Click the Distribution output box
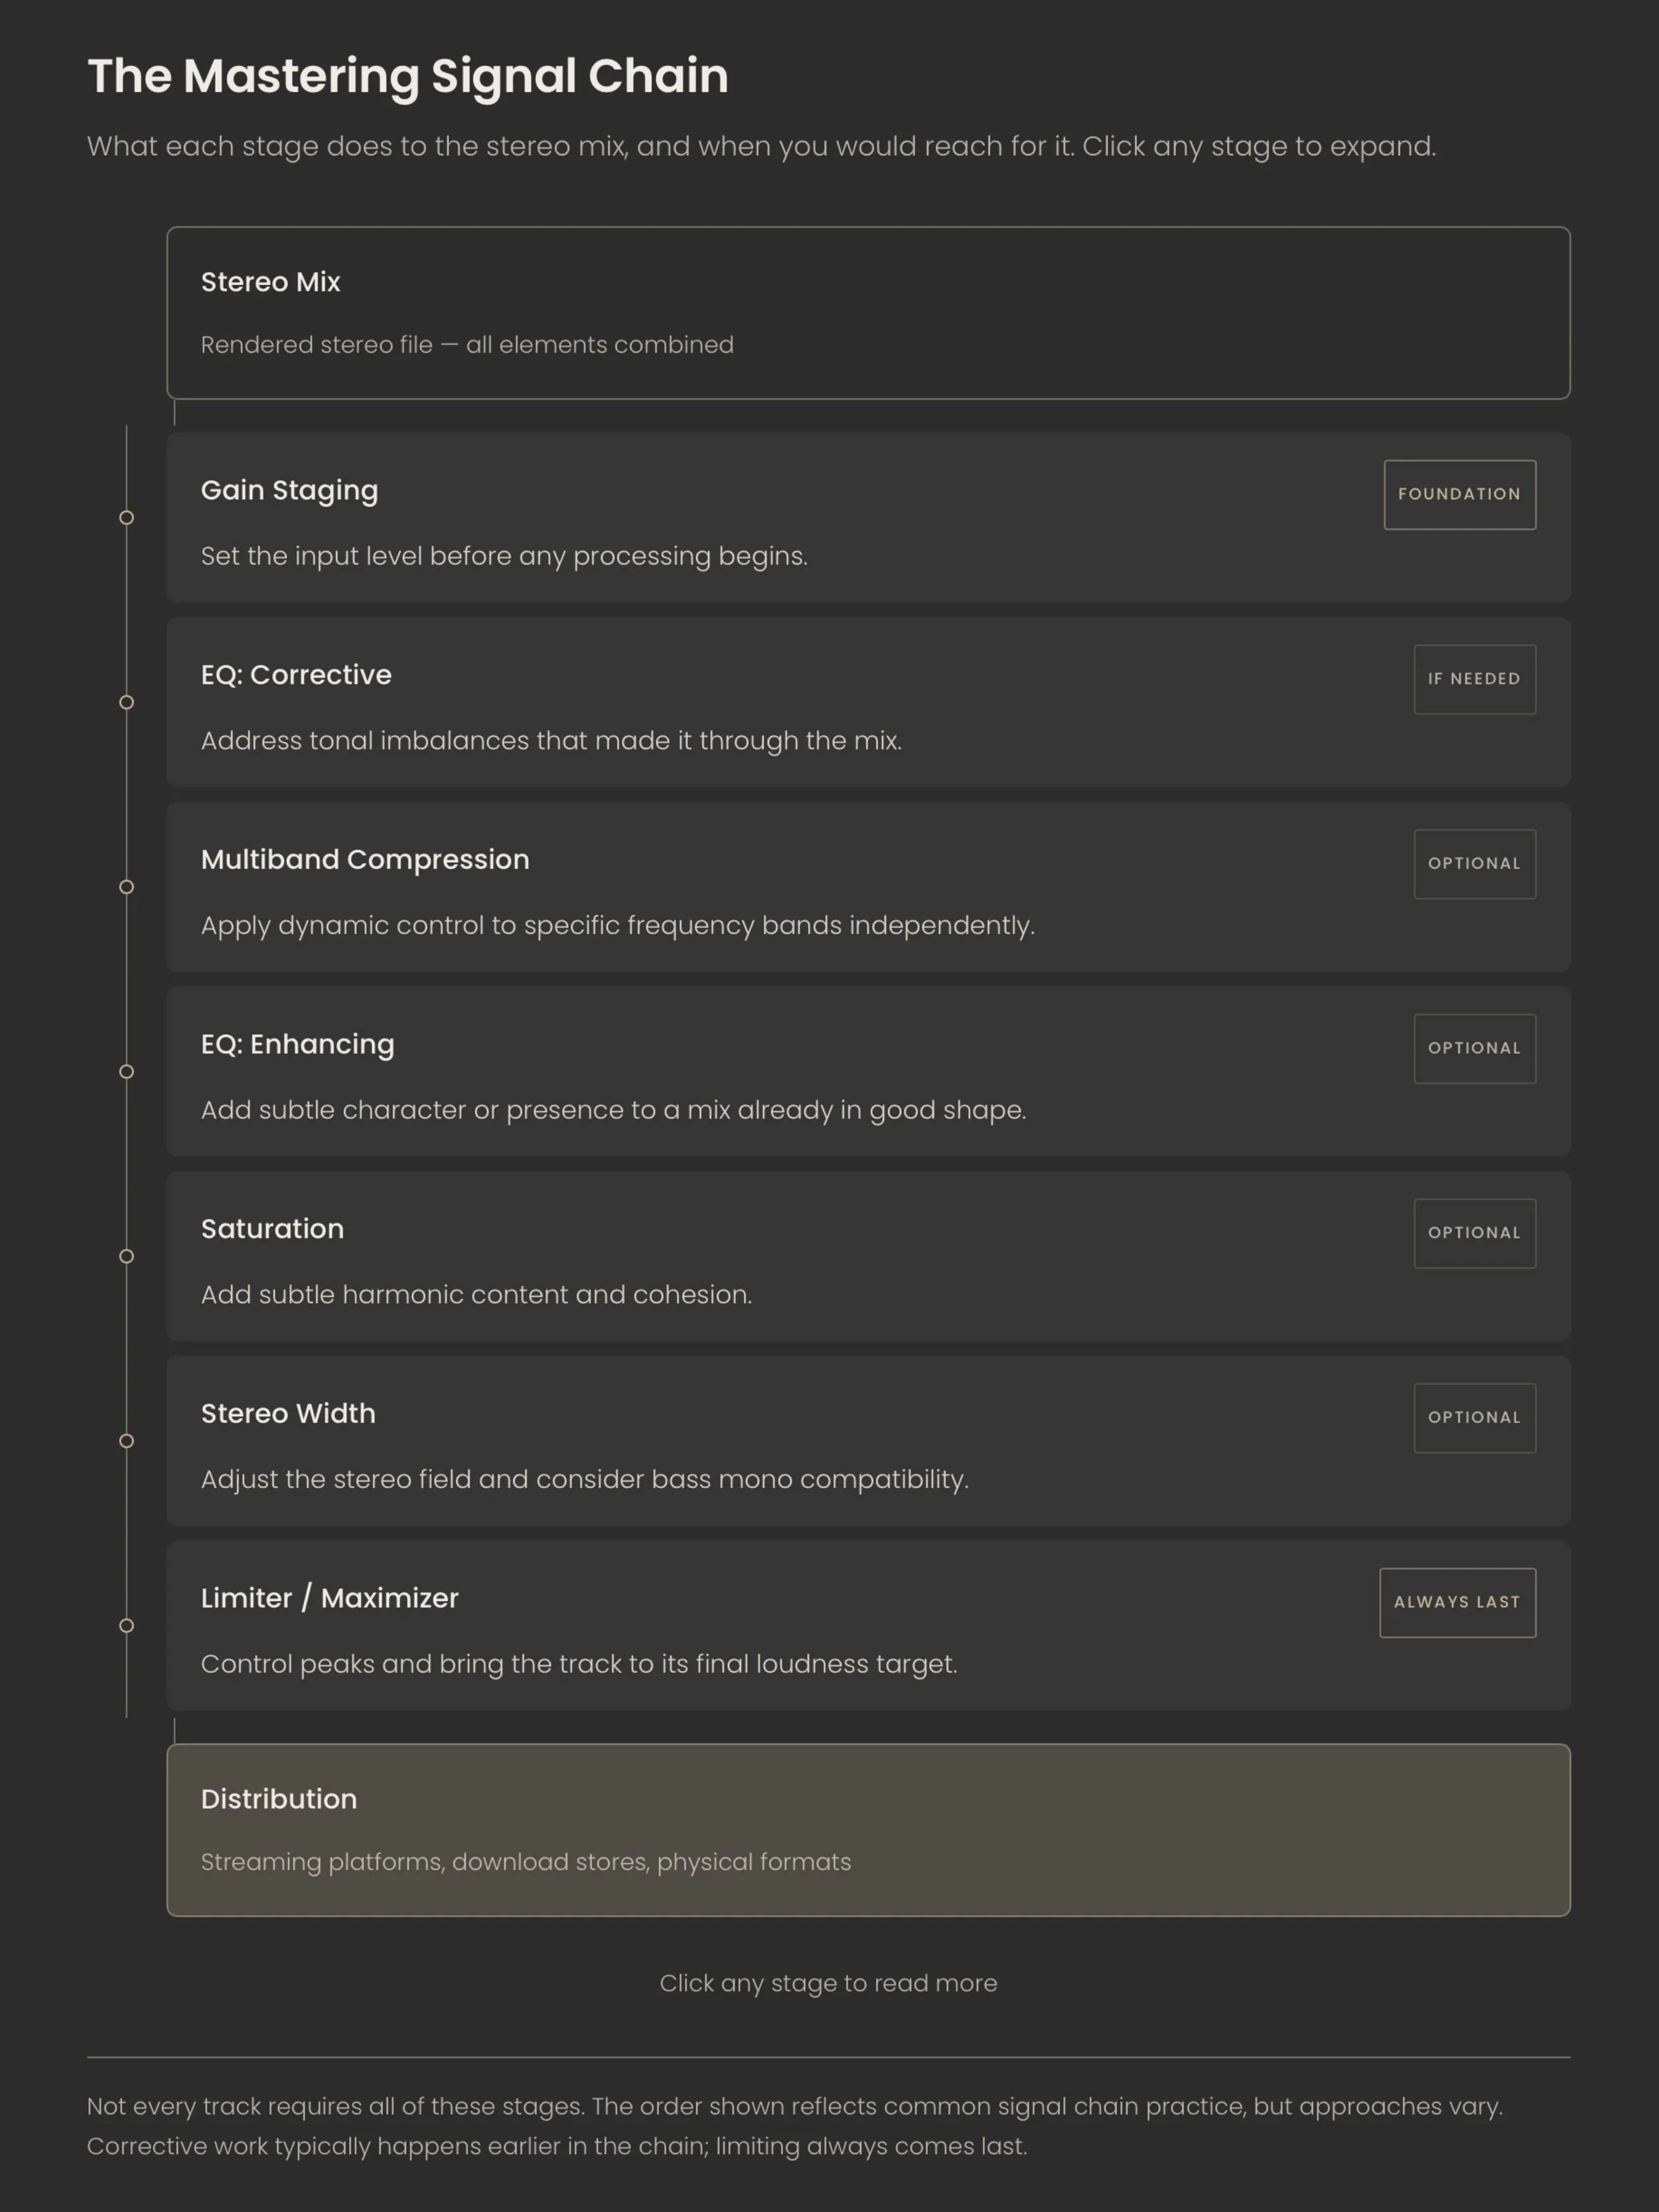 868,1830
